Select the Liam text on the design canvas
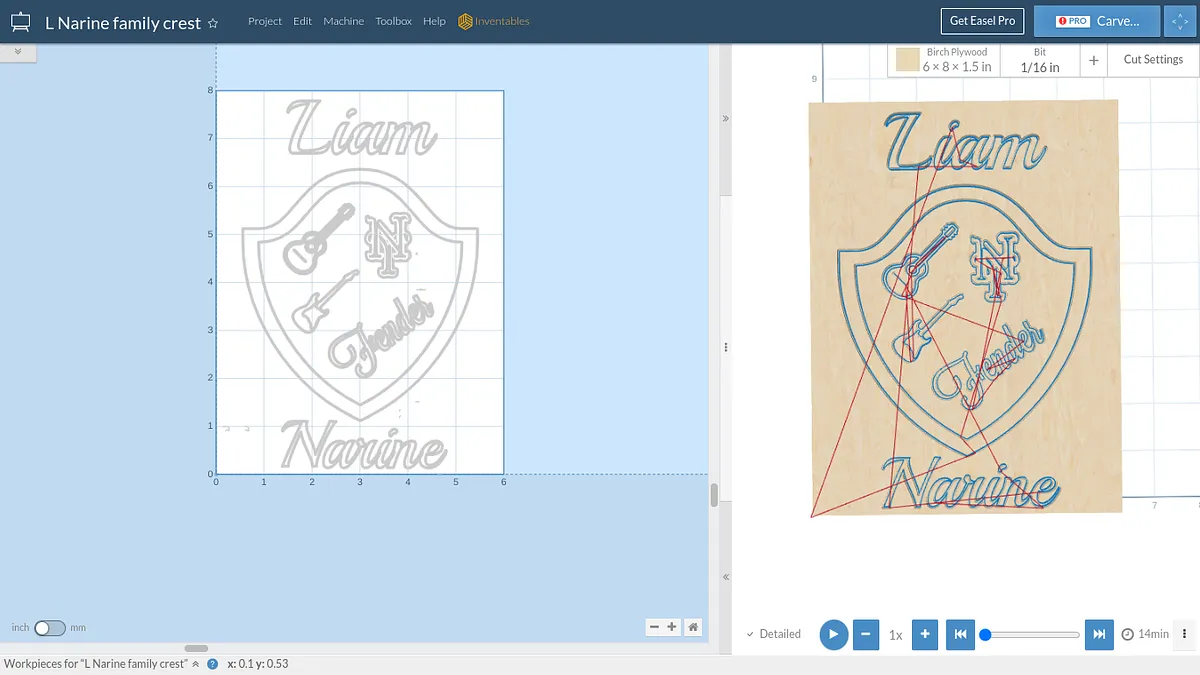This screenshot has height=675, width=1200. point(361,128)
